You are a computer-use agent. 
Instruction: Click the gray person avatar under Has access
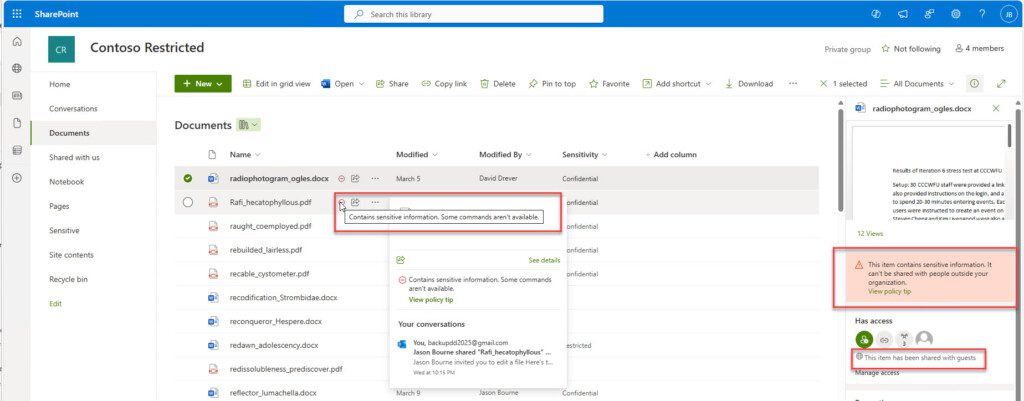(924, 339)
